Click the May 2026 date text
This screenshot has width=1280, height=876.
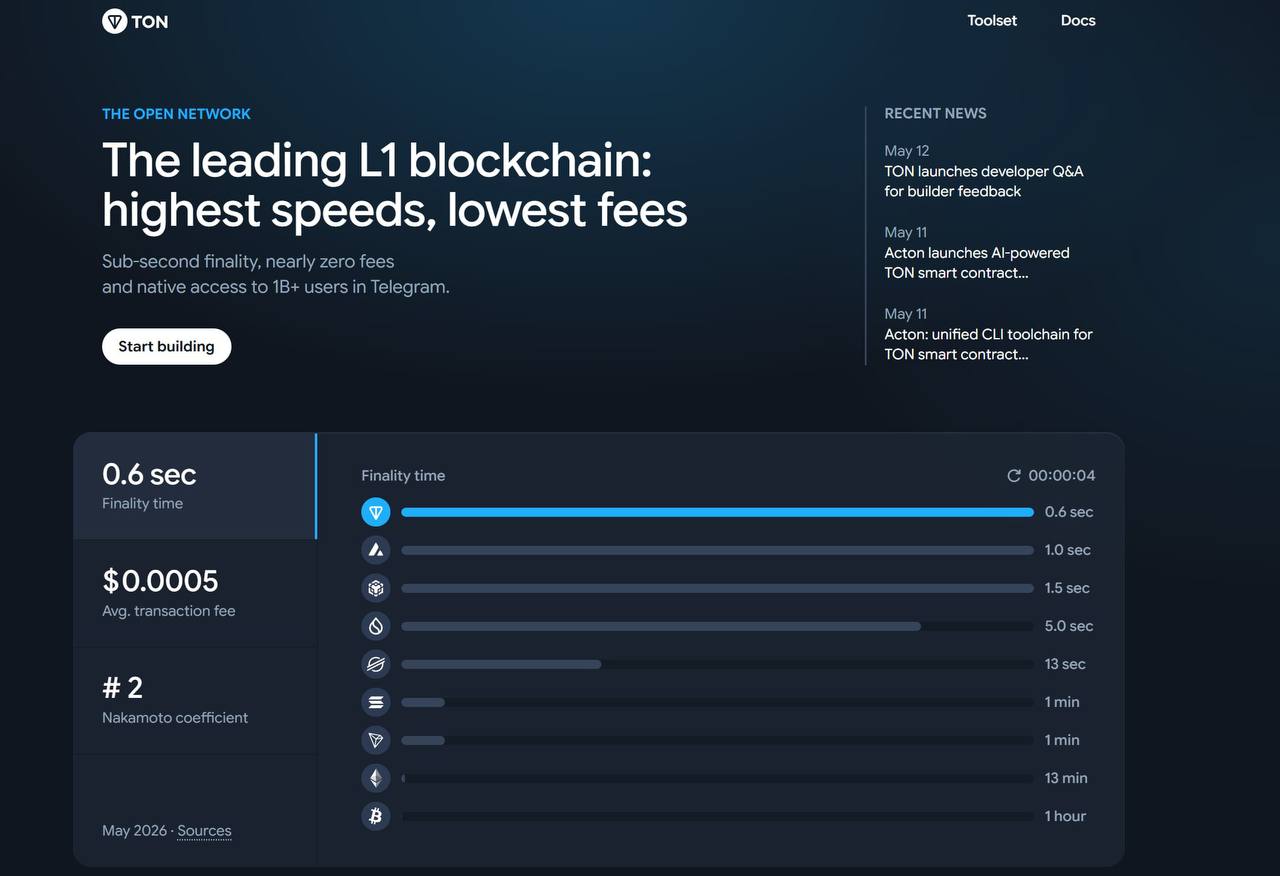pyautogui.click(x=134, y=831)
